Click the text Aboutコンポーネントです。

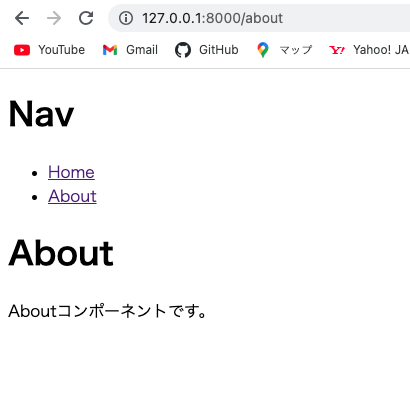point(107,311)
